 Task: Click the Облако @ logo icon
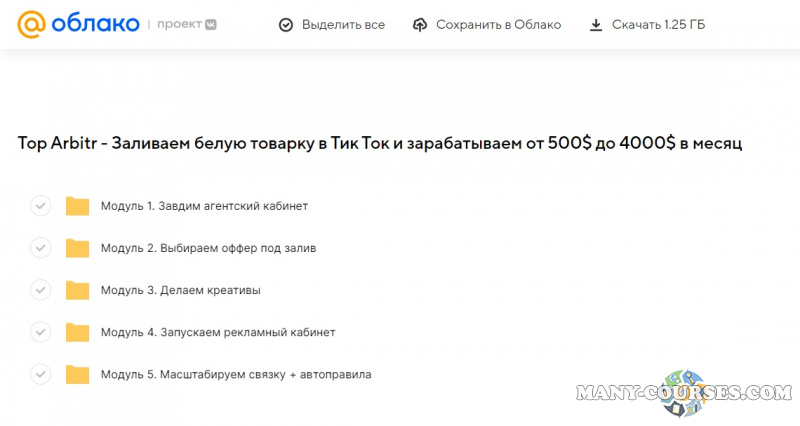point(32,24)
